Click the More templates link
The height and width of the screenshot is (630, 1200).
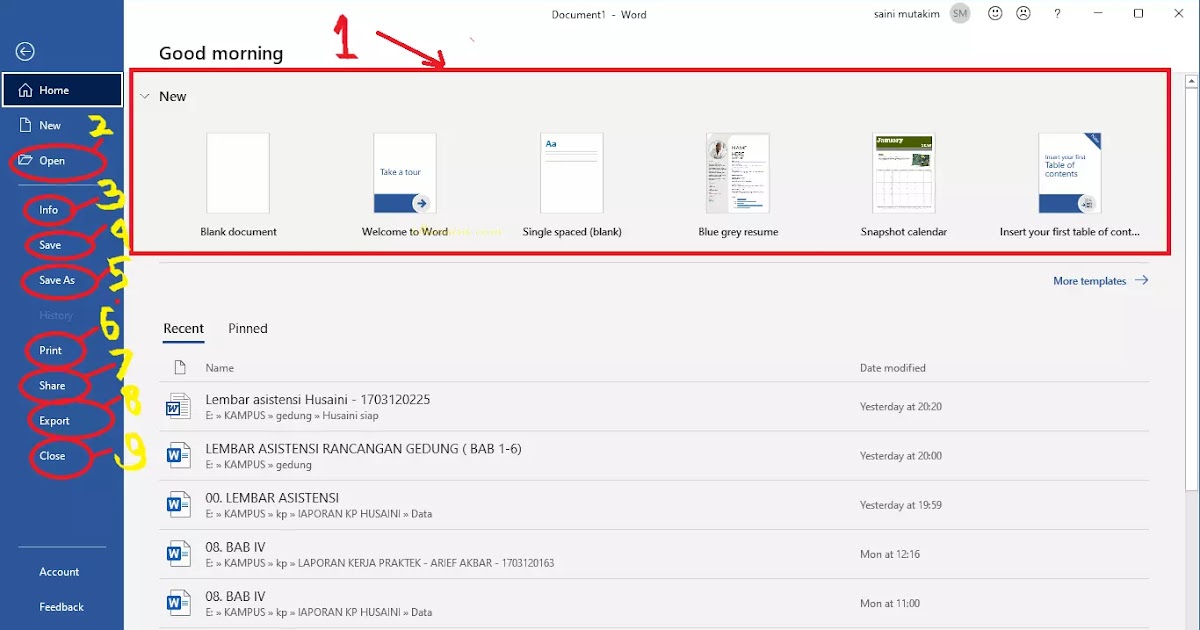tap(1100, 281)
